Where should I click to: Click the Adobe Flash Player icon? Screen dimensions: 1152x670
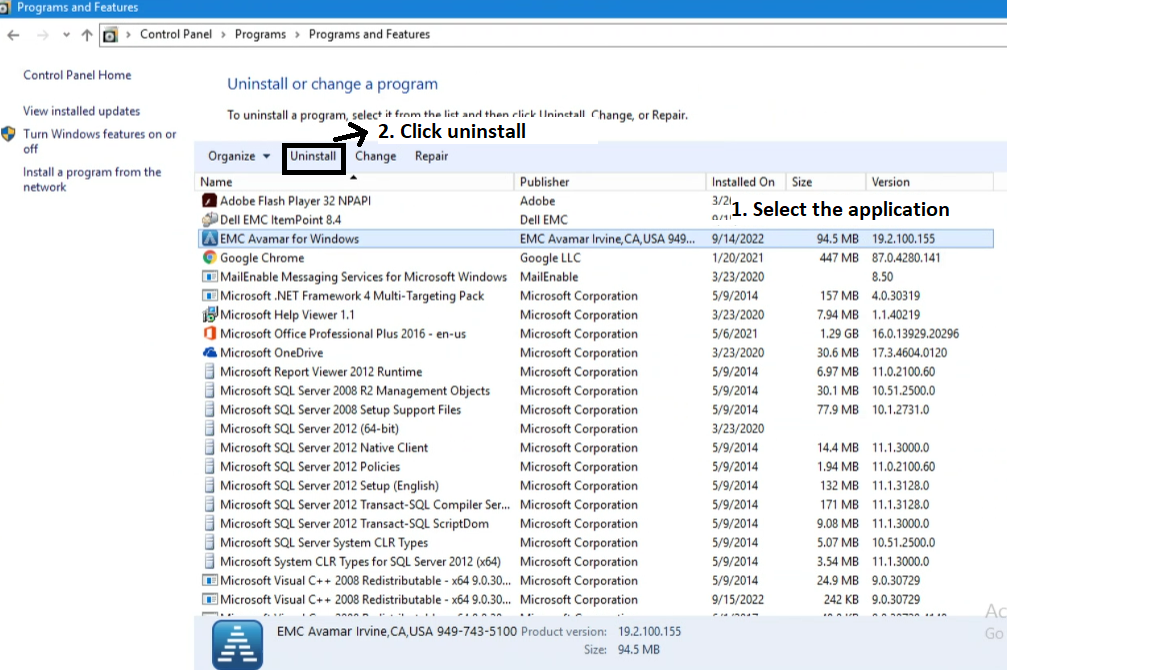(x=209, y=200)
